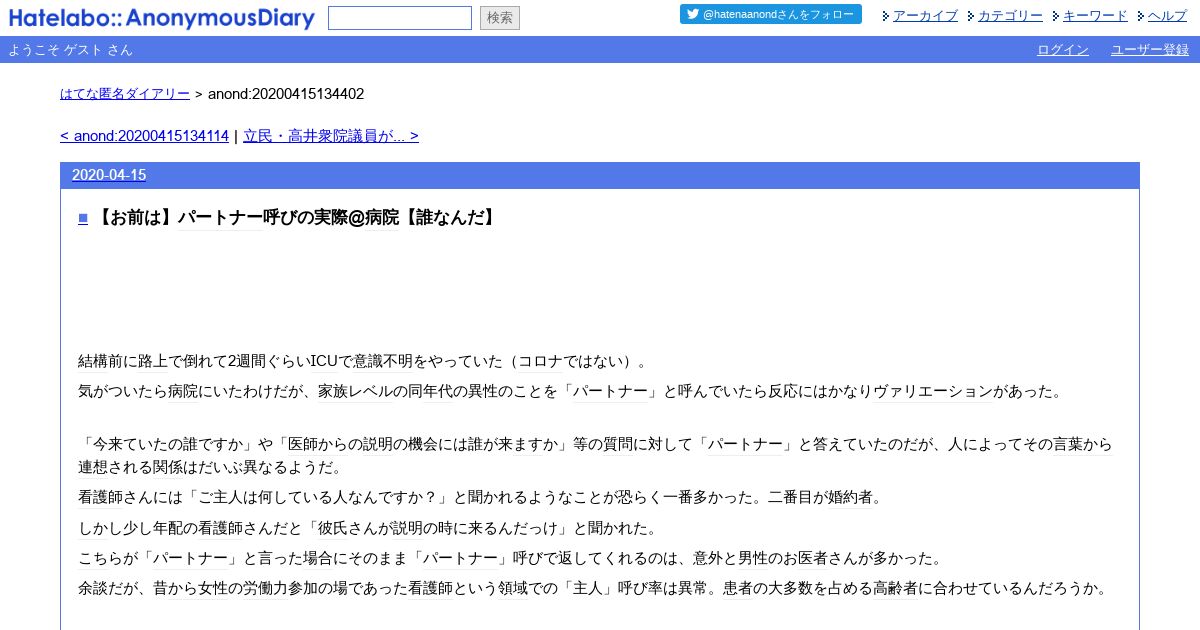The width and height of the screenshot is (1200, 630).
Task: Click the 婚約者 keyword link
Action: point(851,497)
